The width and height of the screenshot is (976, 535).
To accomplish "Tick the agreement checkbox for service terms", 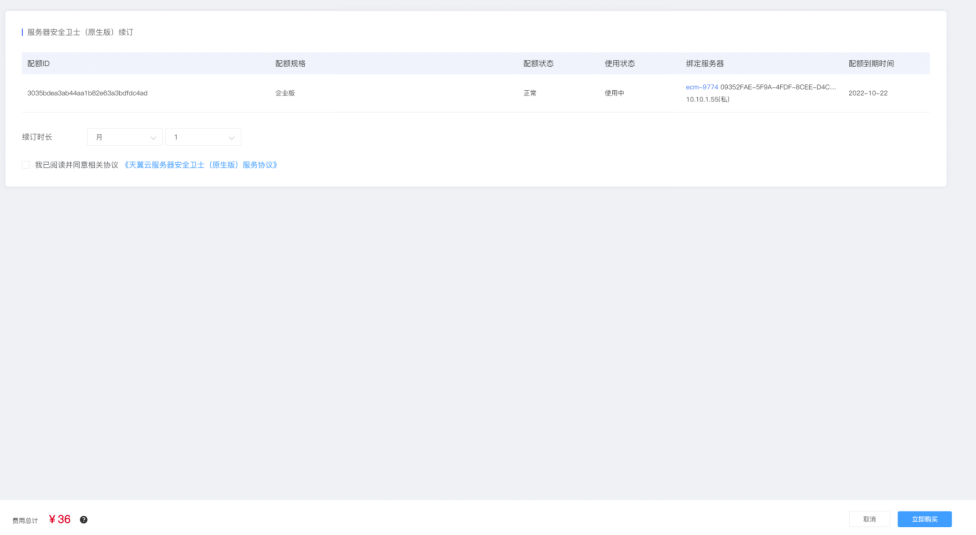I will click(x=26, y=165).
